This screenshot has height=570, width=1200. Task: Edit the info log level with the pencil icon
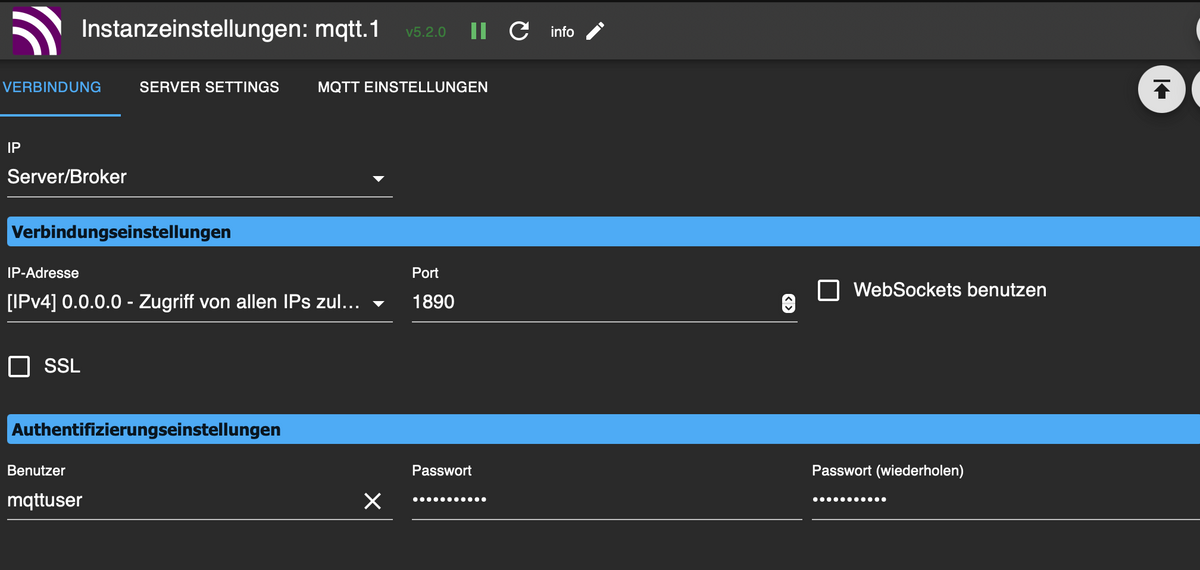[595, 31]
